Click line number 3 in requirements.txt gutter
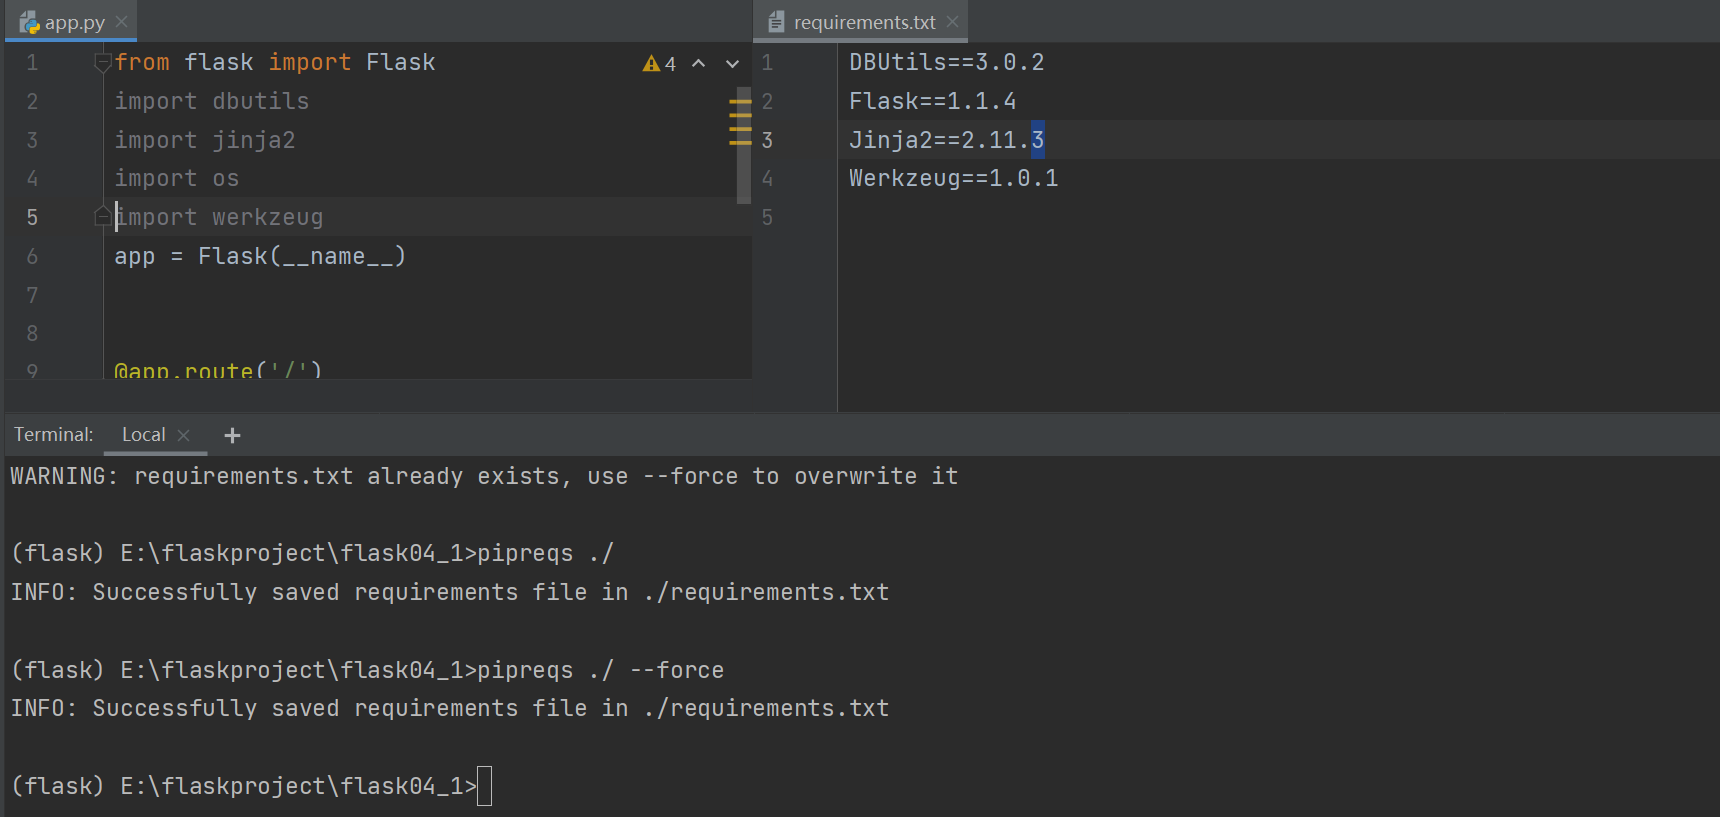 pyautogui.click(x=767, y=140)
